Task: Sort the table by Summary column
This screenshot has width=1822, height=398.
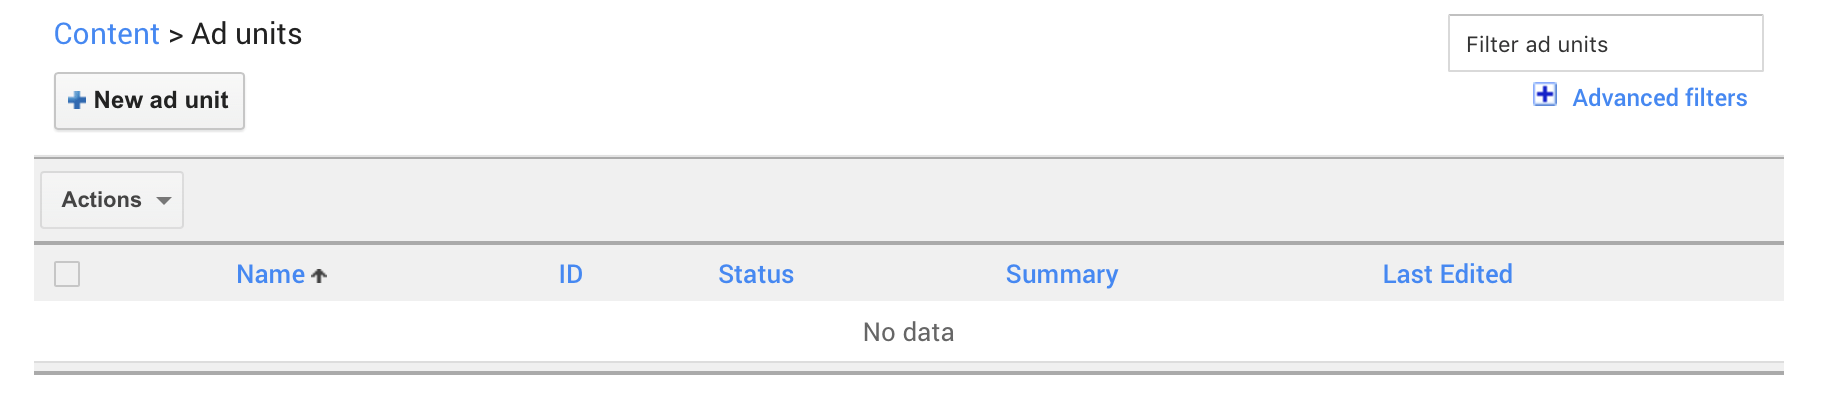Action: 1062,275
